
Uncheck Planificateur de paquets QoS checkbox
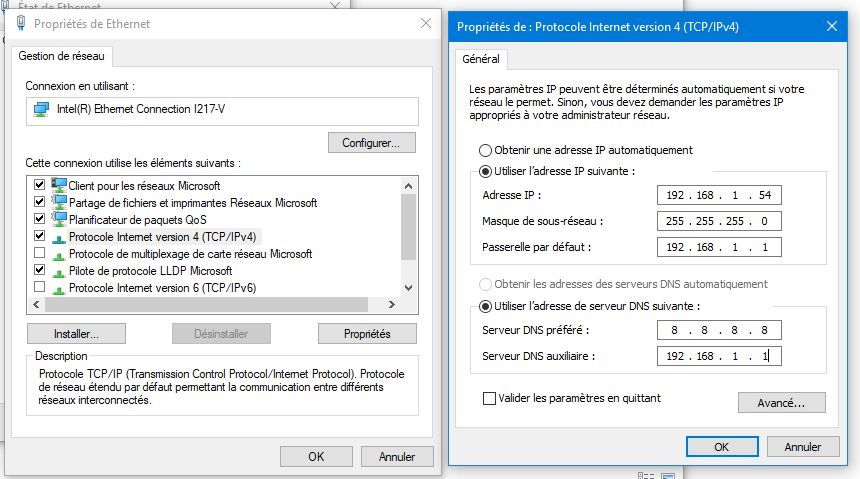[x=39, y=219]
